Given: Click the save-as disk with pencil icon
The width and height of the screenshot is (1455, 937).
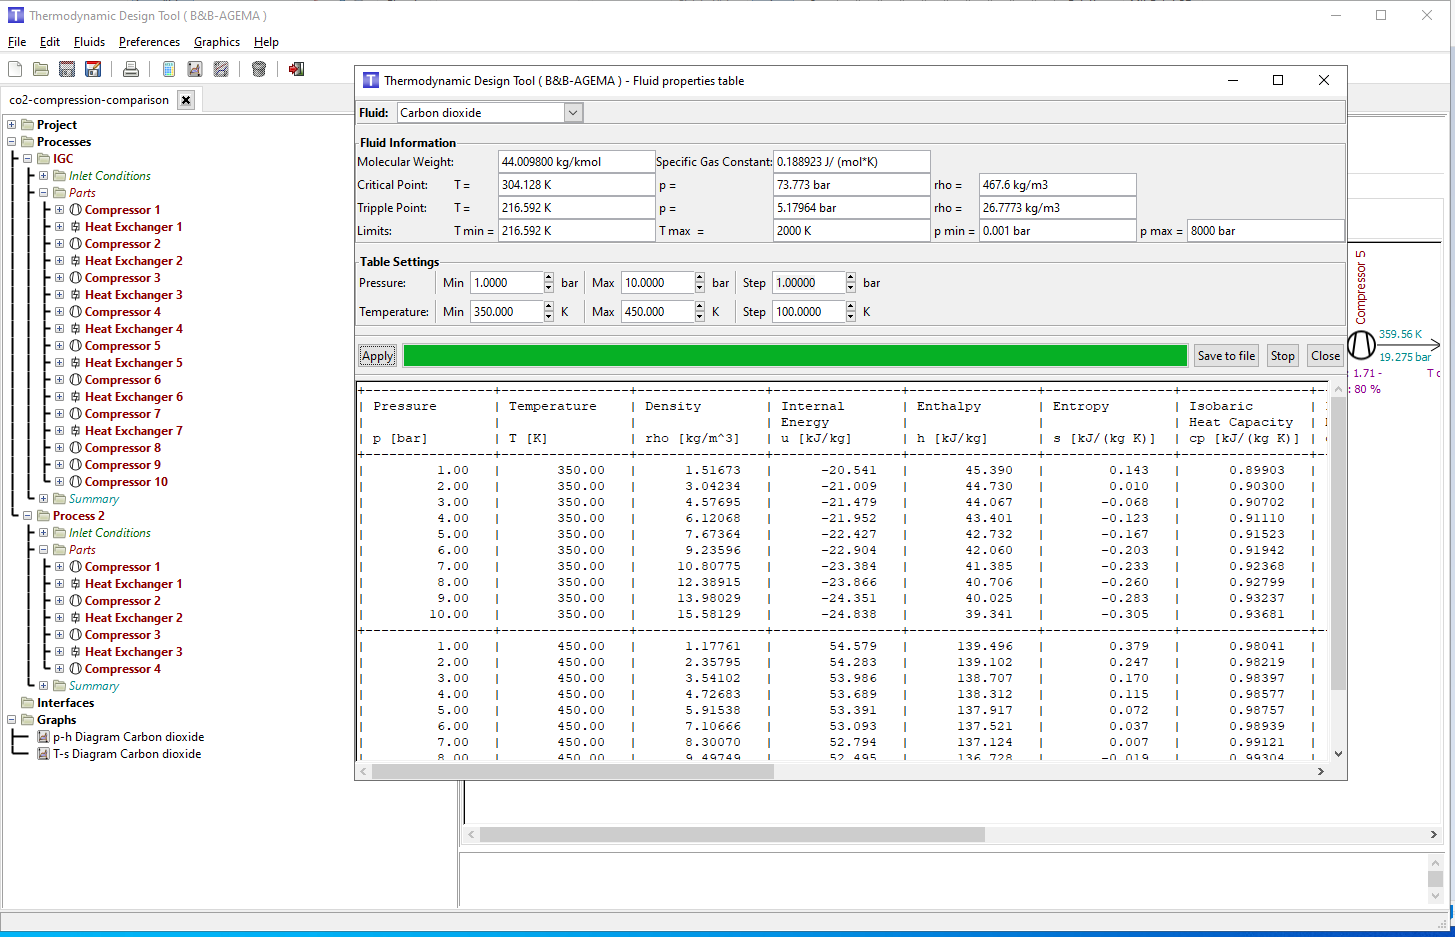Looking at the screenshot, I should tap(93, 69).
